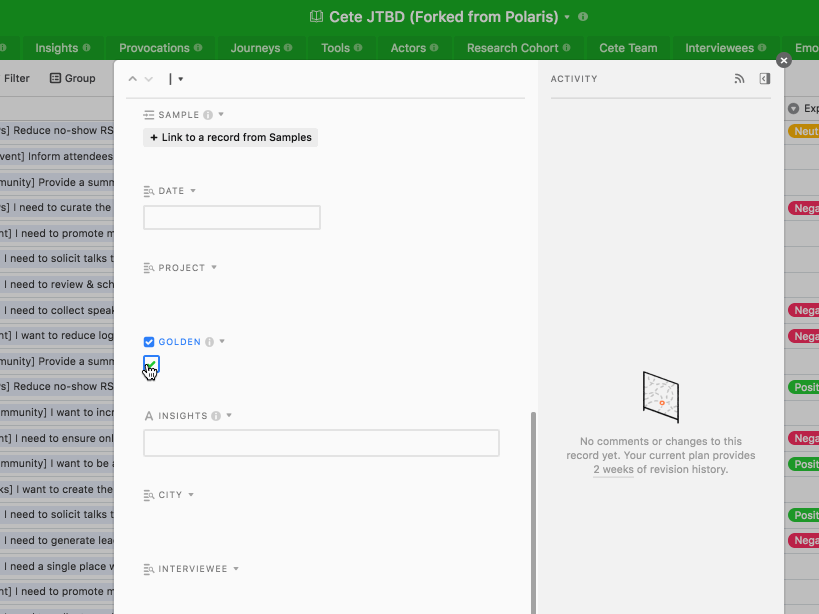819x614 pixels.
Task: Click inside the empty Date input
Action: (x=231, y=217)
